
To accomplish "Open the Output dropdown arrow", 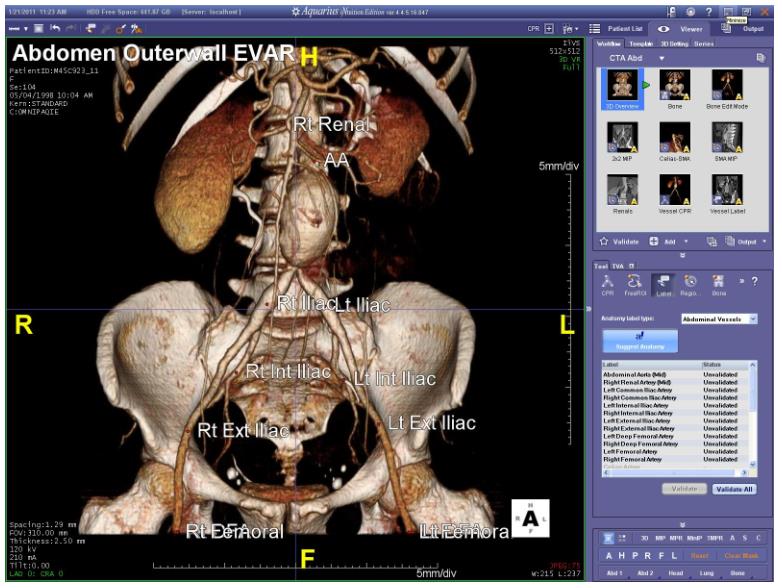I will (764, 241).
